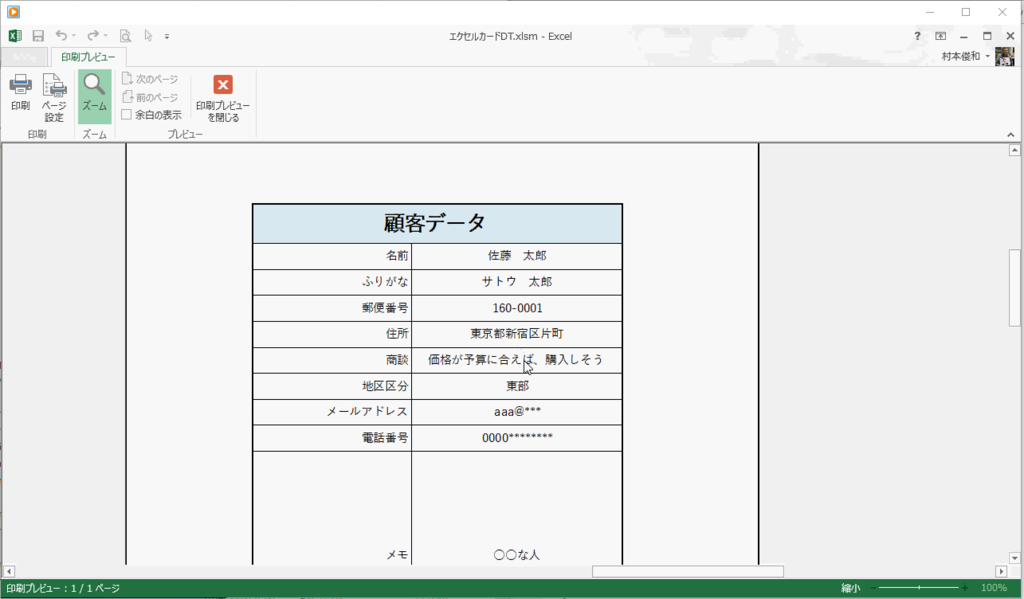
Task: Open Ribbon Display Options icon
Action: point(940,36)
